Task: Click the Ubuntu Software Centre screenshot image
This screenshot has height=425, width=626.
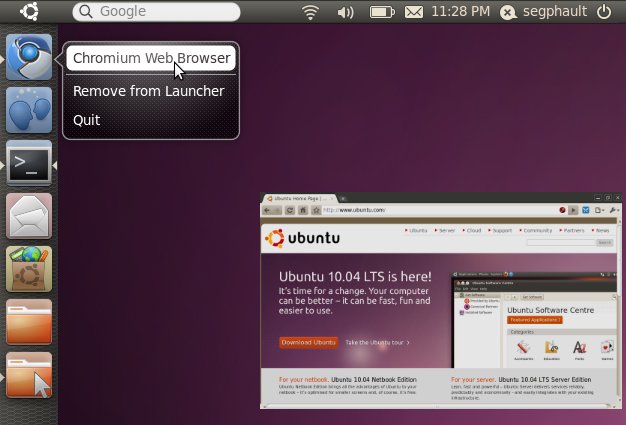Action: (534, 320)
